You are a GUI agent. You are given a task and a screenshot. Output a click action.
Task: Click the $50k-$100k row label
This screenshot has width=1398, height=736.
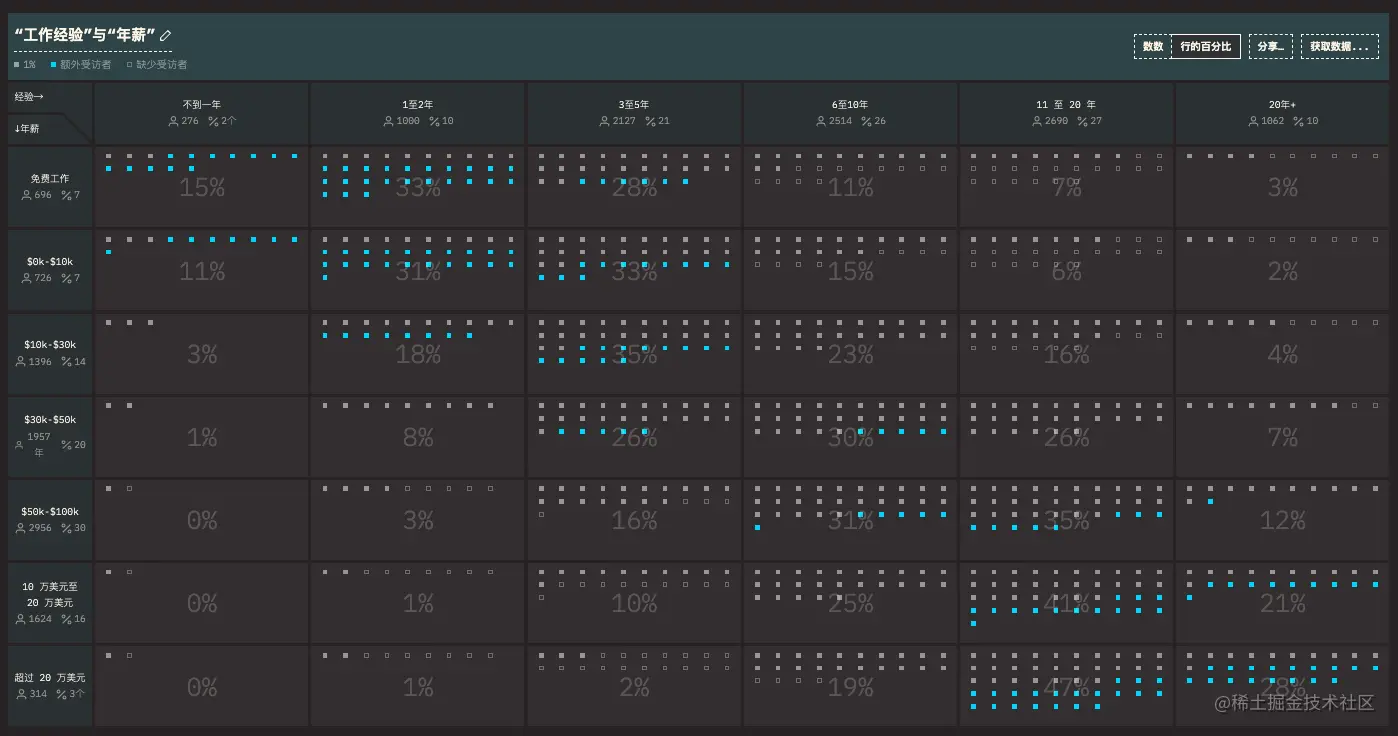[50, 511]
